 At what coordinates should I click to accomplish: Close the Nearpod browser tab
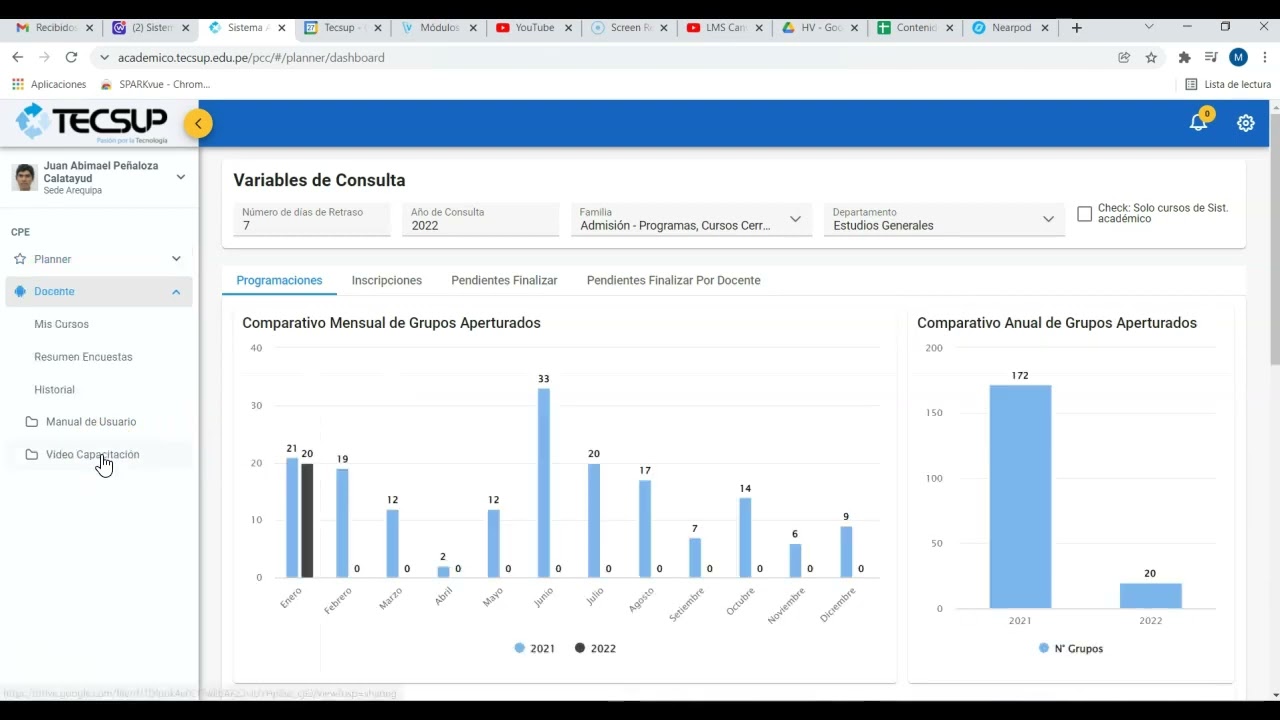(1045, 28)
